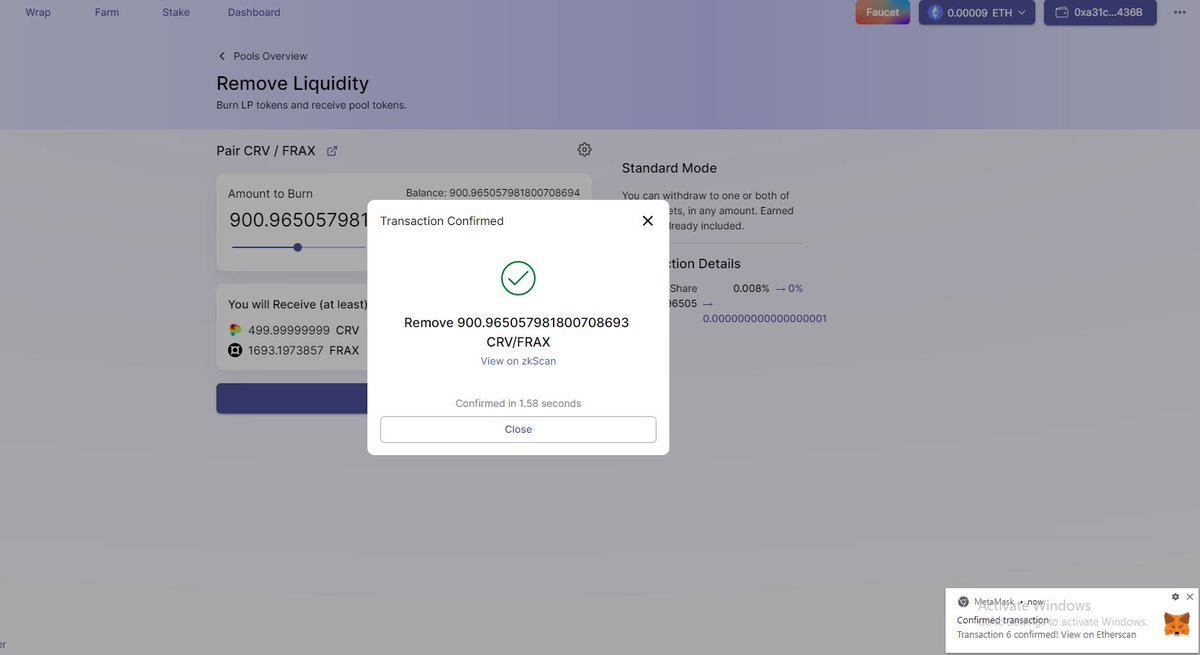The image size is (1200, 655).
Task: Close the MetaMask notification popup
Action: pyautogui.click(x=1189, y=596)
